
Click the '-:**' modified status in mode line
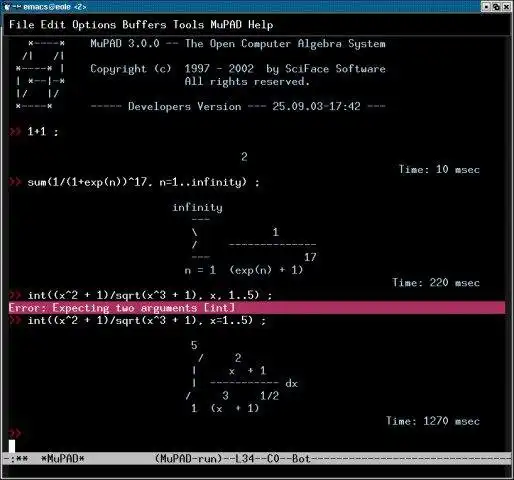point(15,459)
